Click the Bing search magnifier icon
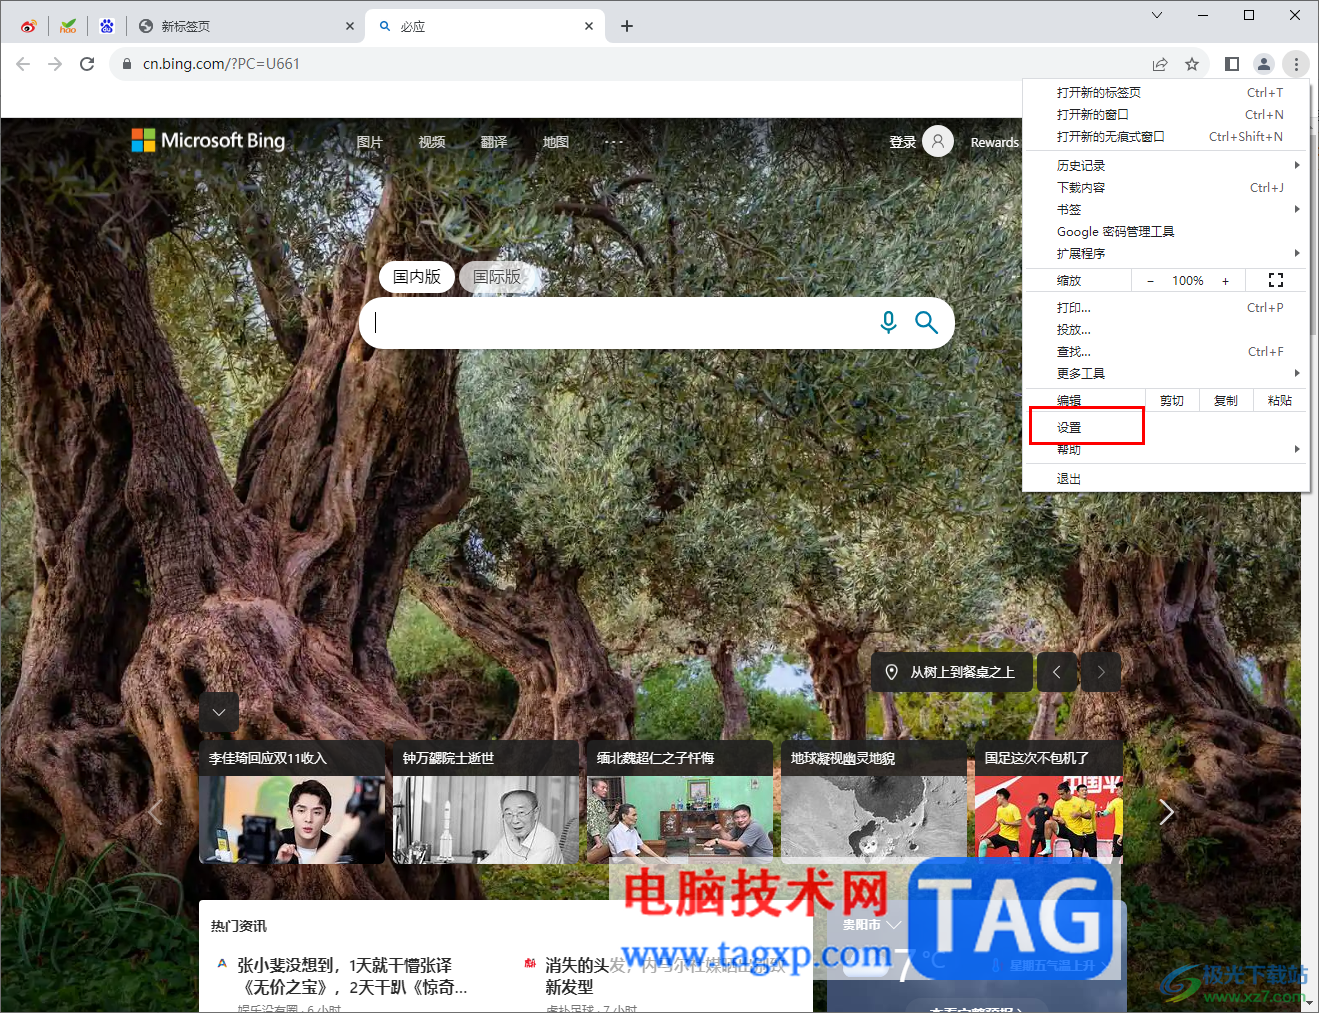This screenshot has height=1013, width=1319. click(926, 322)
